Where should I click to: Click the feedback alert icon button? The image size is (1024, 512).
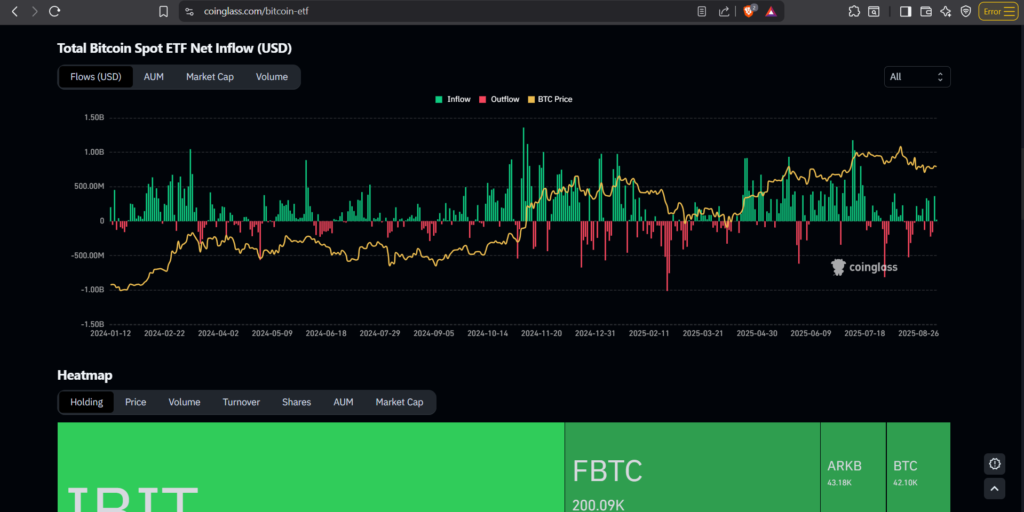995,464
